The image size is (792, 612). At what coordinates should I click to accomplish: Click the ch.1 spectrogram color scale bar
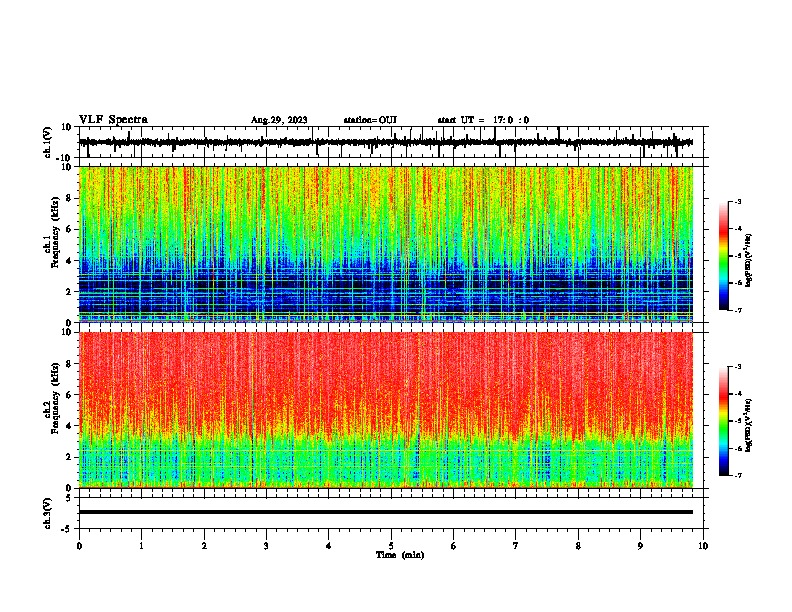724,256
